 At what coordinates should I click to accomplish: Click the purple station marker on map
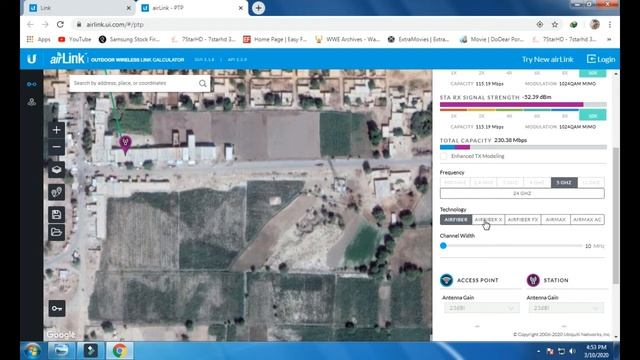click(125, 144)
